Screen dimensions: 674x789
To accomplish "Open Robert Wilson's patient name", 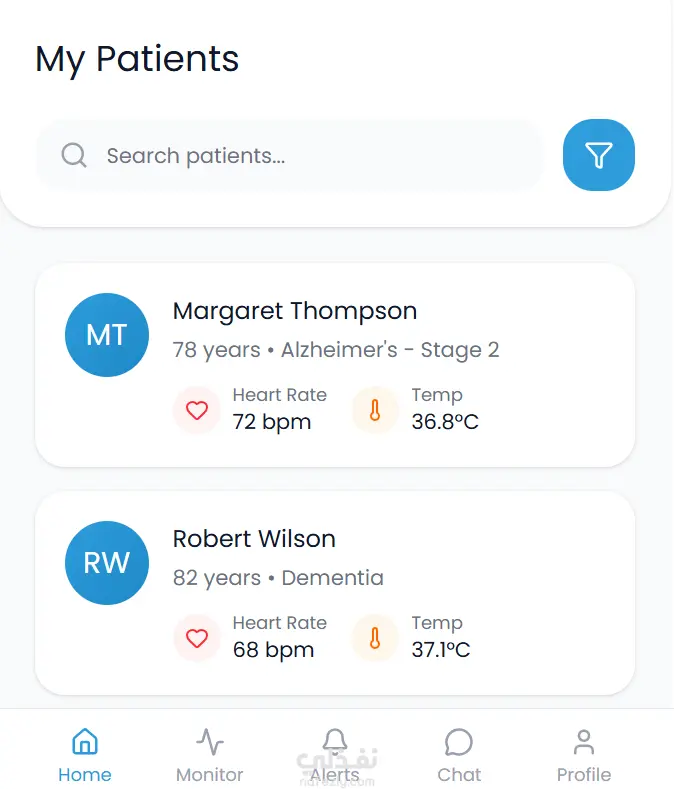I will (254, 539).
